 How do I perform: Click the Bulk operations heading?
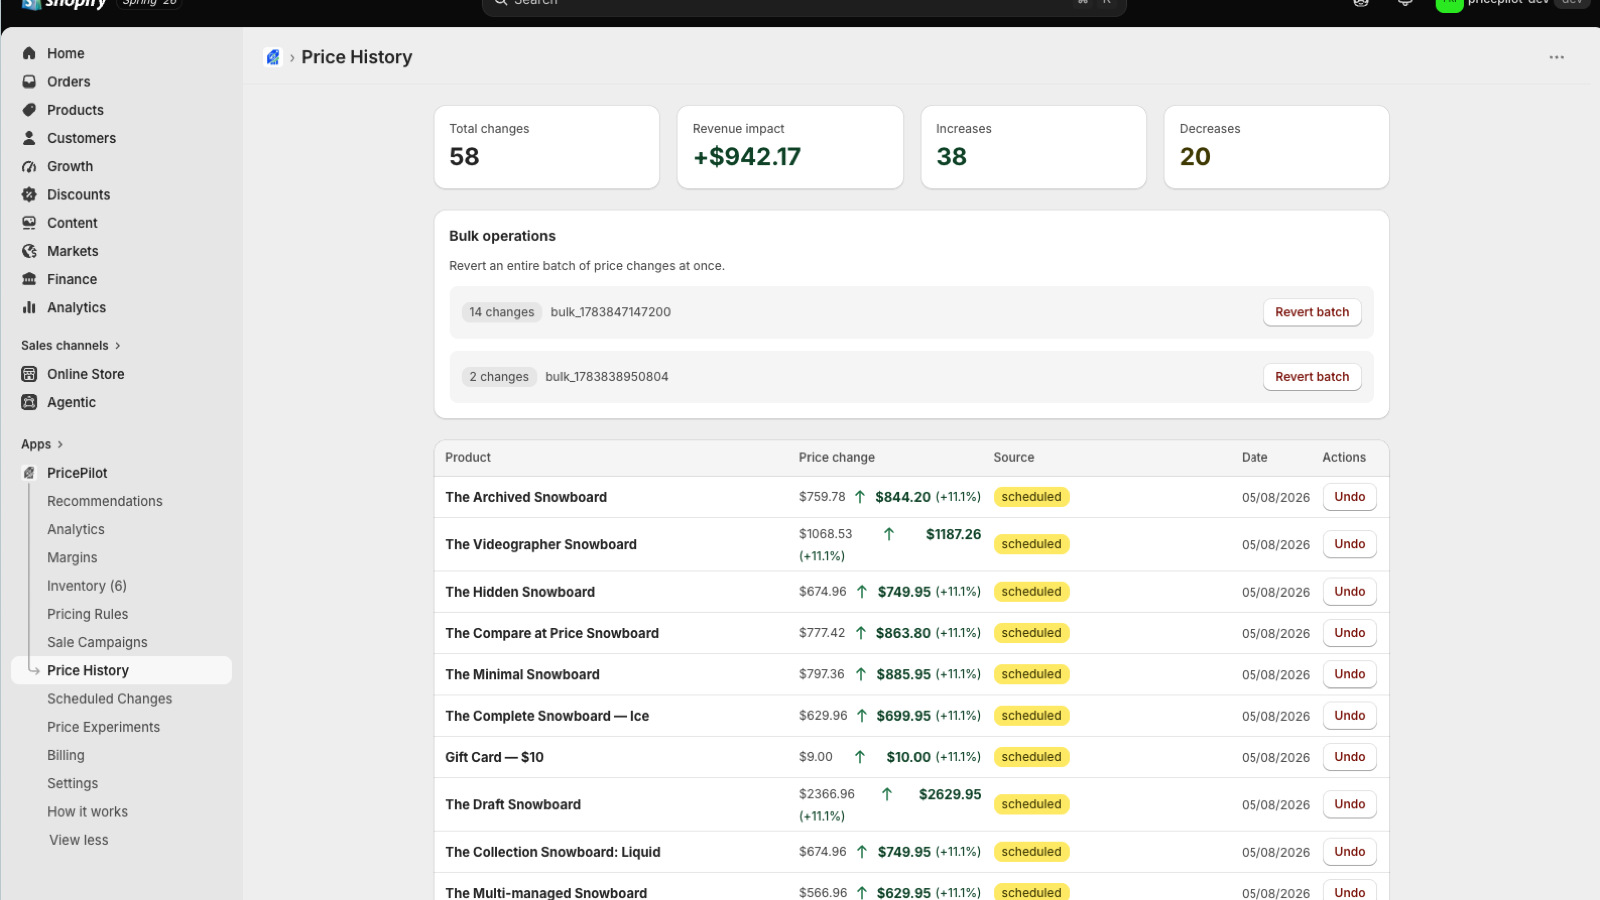coord(502,236)
